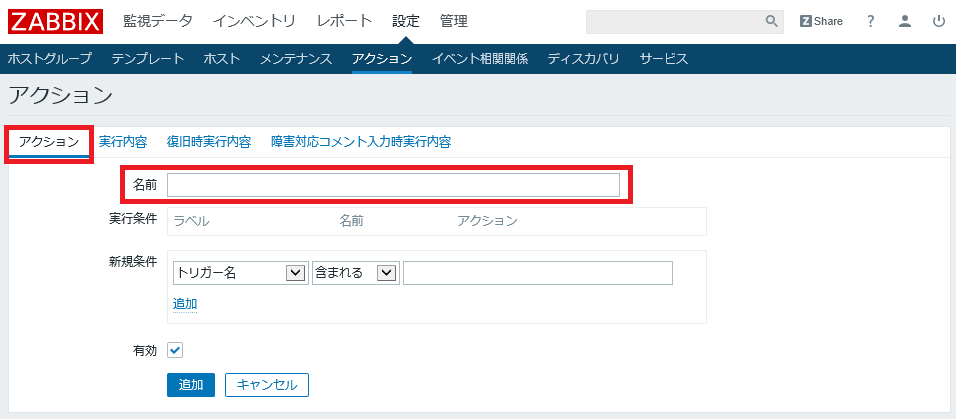Select the アクション form tab
The image size is (956, 419).
[49, 143]
